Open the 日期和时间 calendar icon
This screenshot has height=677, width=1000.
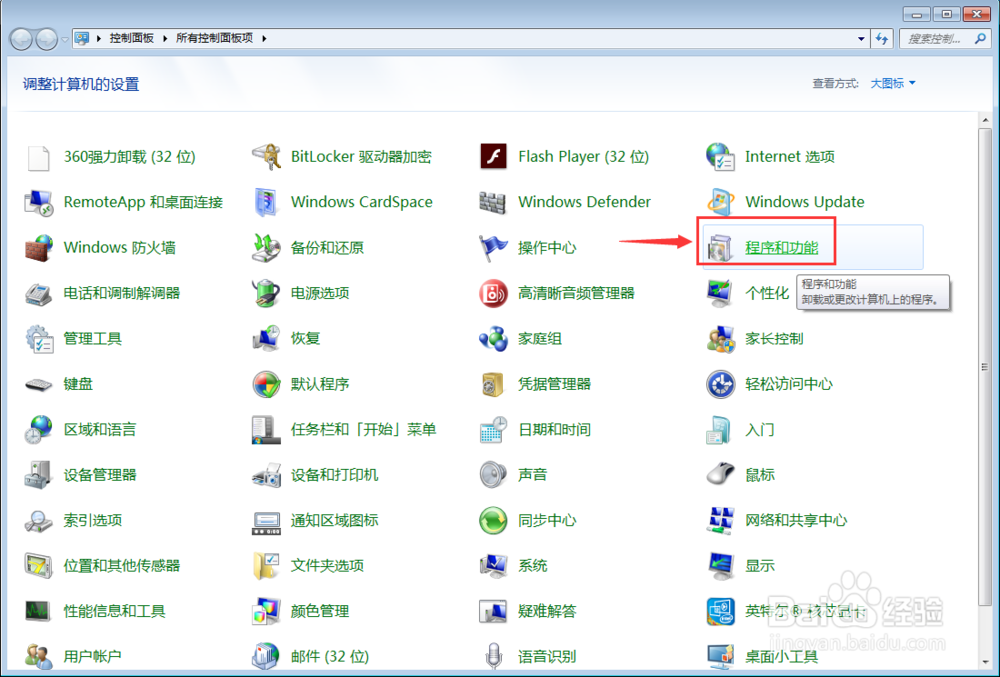(493, 430)
